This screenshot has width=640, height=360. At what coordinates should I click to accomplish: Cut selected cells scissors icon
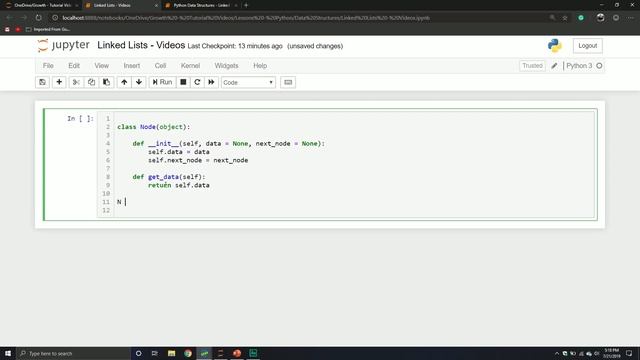coord(76,82)
